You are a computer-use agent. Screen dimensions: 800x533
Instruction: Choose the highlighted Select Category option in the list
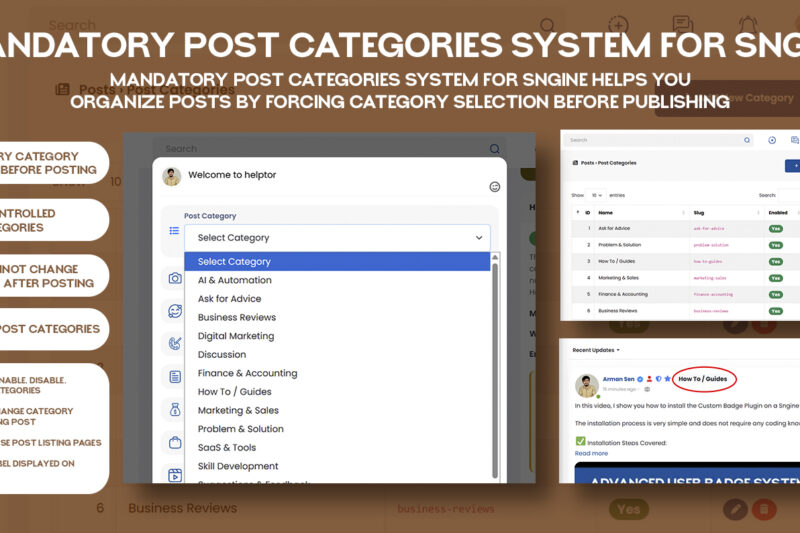click(x=337, y=262)
